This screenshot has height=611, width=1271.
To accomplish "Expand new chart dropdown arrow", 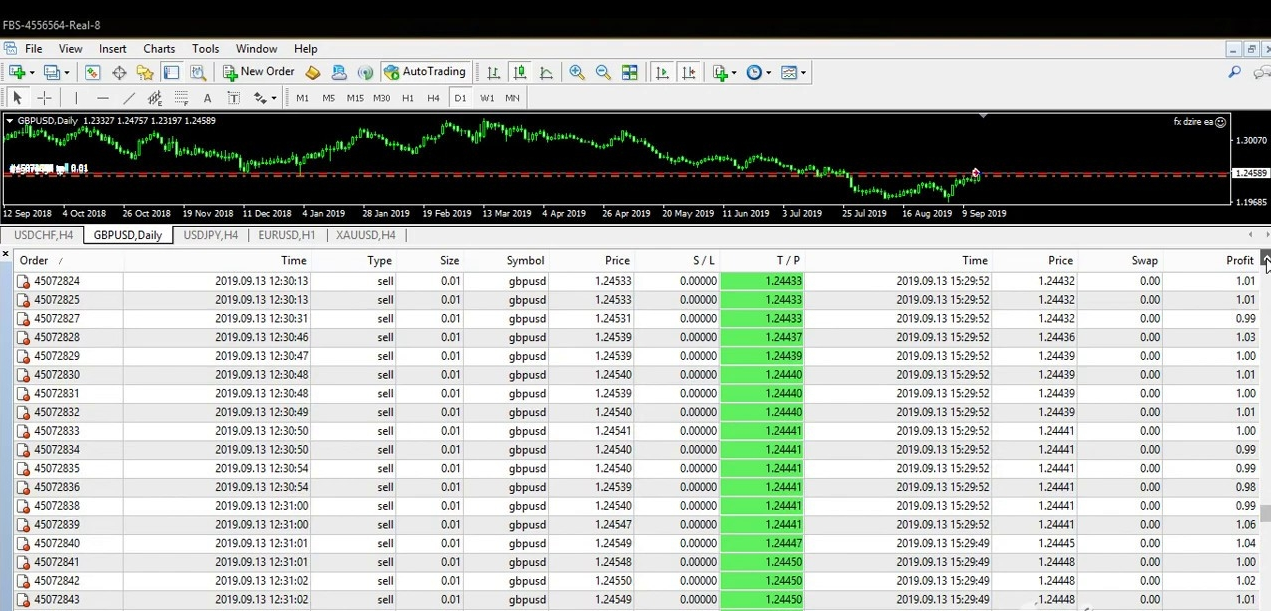I will click(x=32, y=72).
